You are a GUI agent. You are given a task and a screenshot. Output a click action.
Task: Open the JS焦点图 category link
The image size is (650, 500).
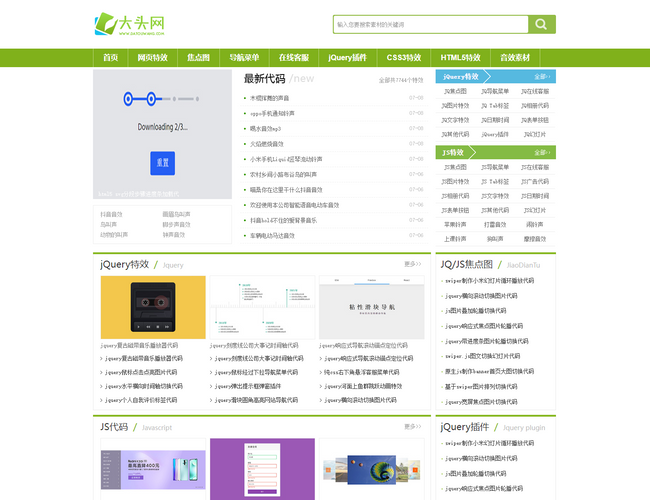[455, 167]
